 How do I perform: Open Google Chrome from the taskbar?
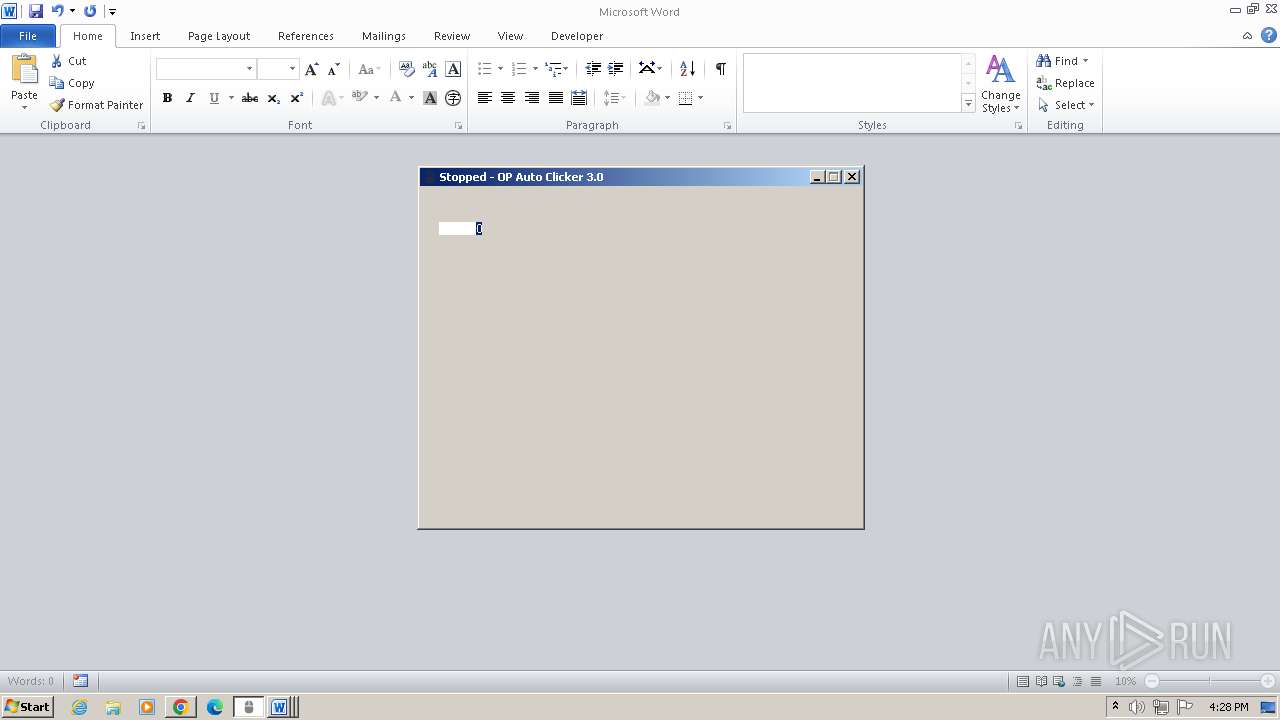point(181,707)
